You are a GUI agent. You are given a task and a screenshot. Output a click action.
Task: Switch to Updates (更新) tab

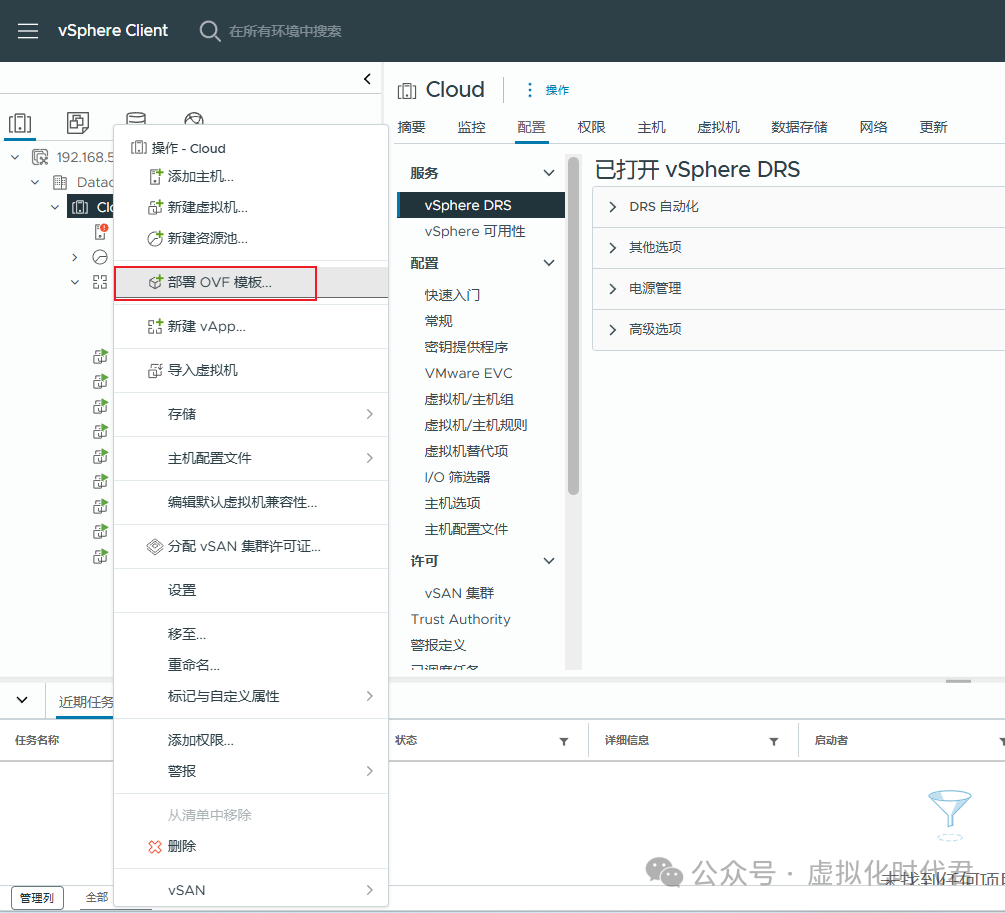(933, 127)
